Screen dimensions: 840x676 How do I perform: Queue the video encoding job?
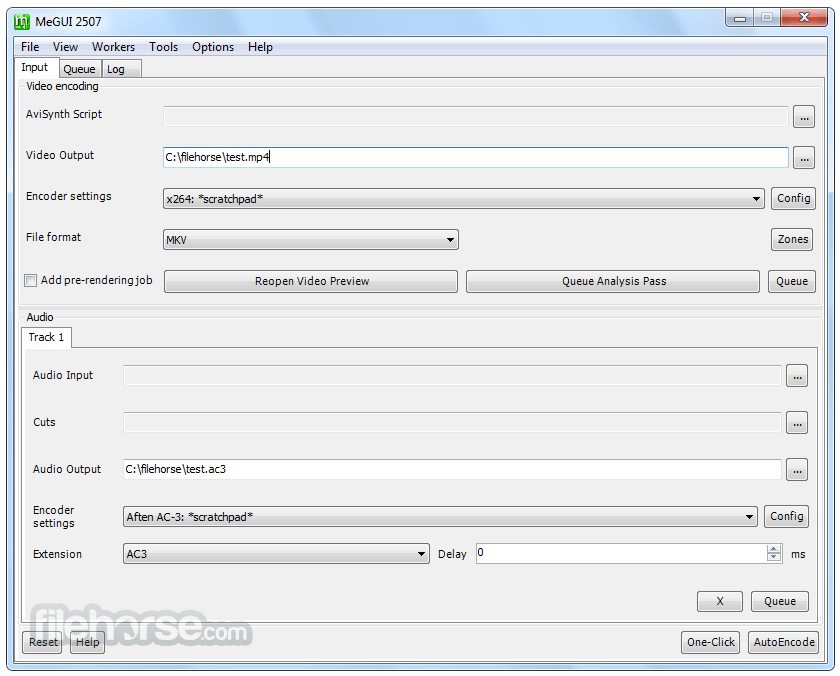pyautogui.click(x=792, y=281)
